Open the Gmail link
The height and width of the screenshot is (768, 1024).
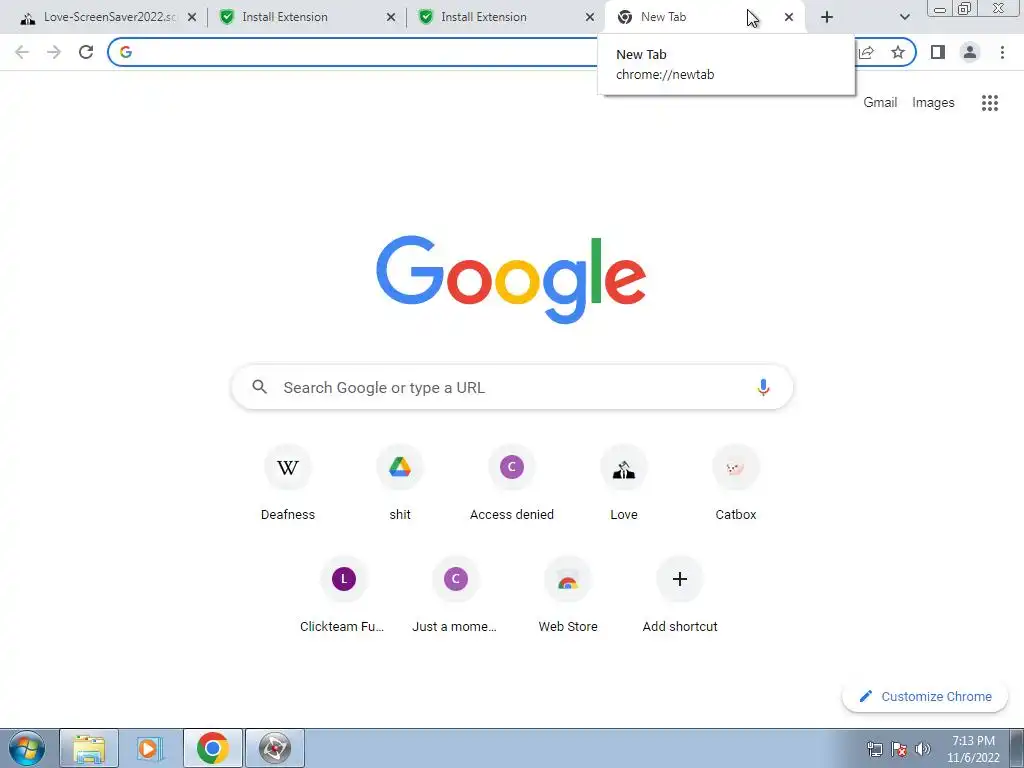[880, 103]
